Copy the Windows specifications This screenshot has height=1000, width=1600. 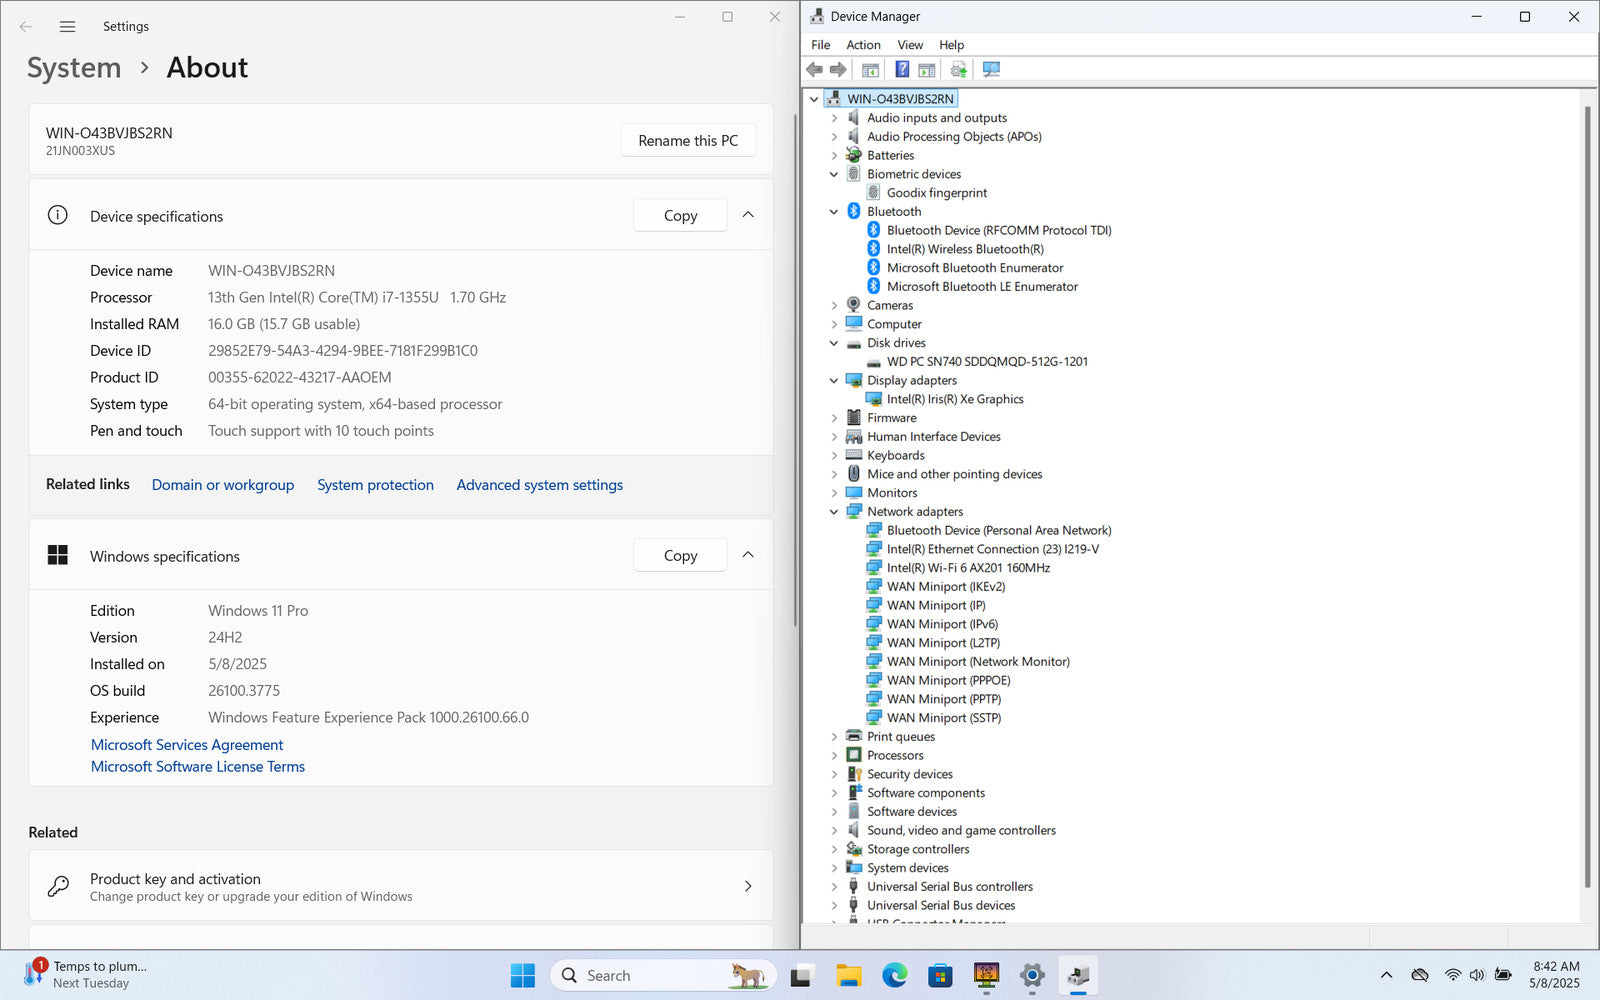(x=680, y=556)
